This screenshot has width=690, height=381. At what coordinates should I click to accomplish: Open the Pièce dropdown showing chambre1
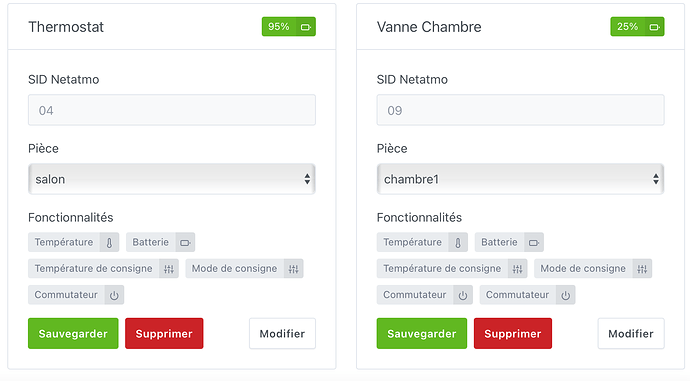pos(520,179)
